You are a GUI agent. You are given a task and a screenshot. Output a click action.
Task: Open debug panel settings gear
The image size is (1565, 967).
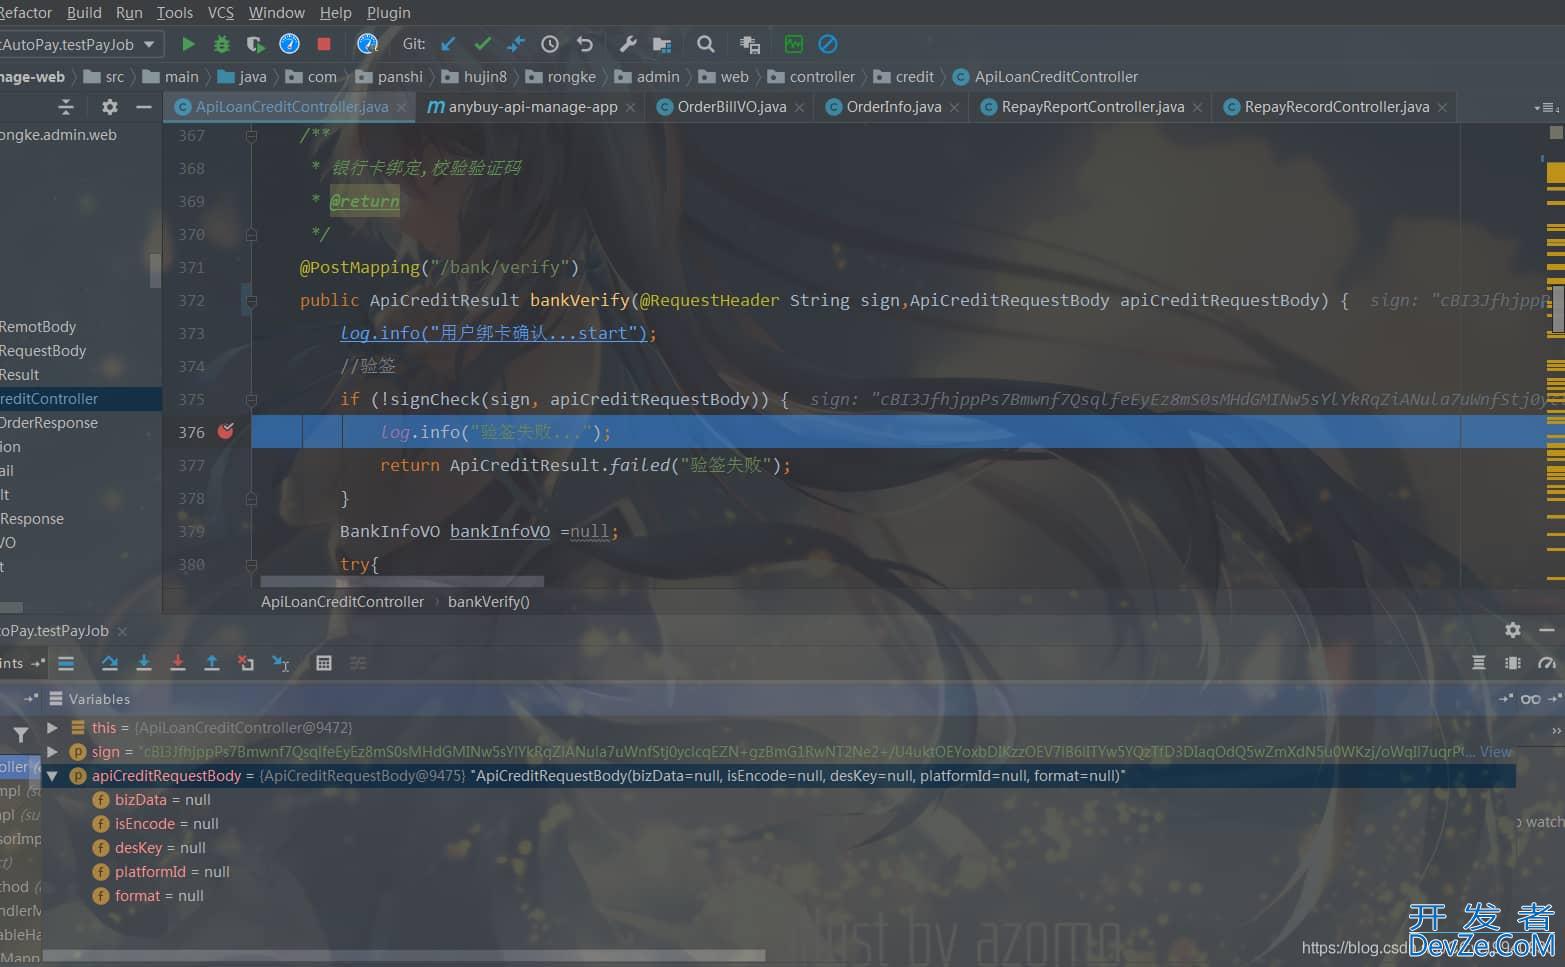click(1513, 630)
